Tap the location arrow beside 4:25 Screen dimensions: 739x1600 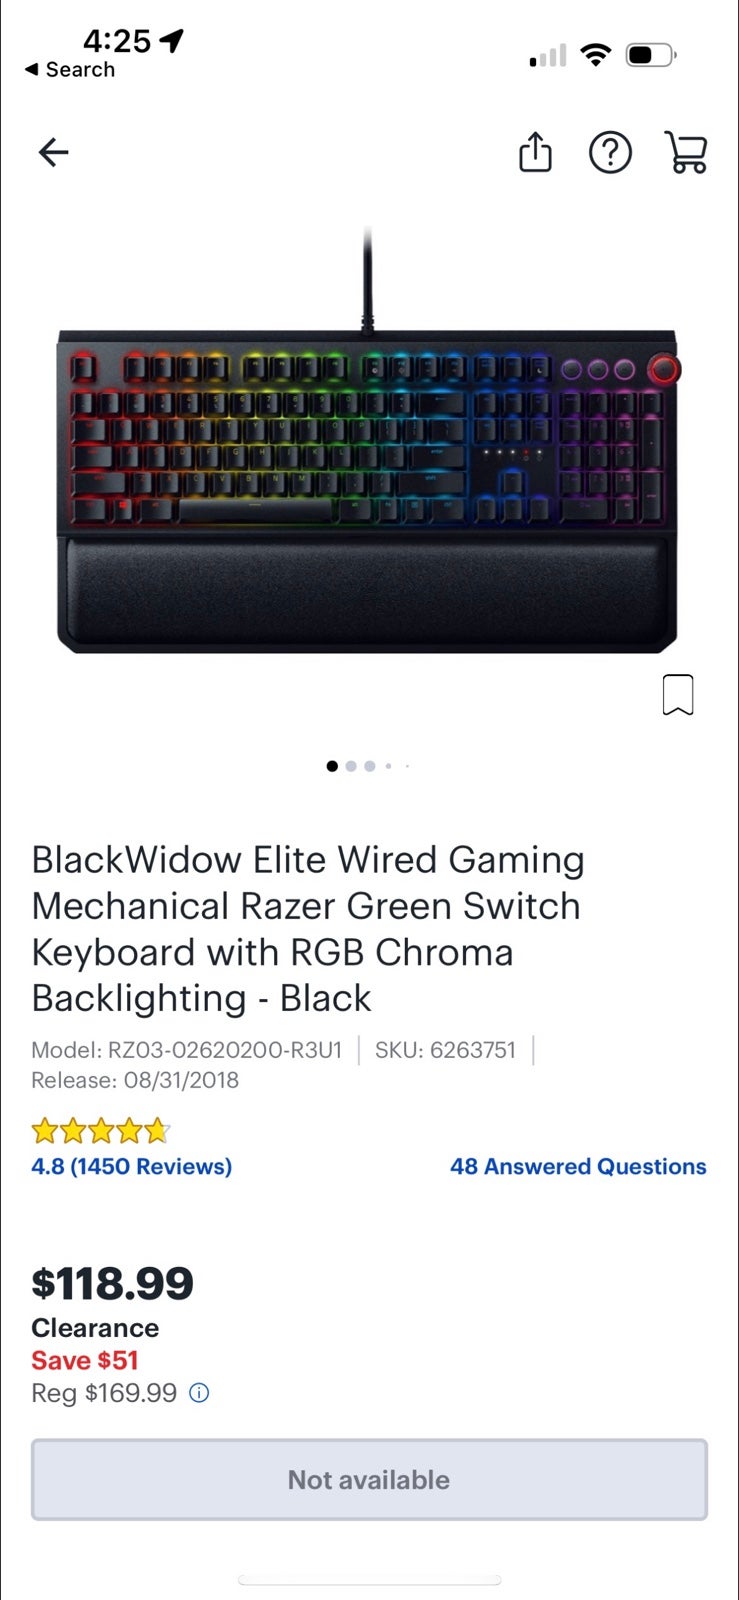click(172, 41)
